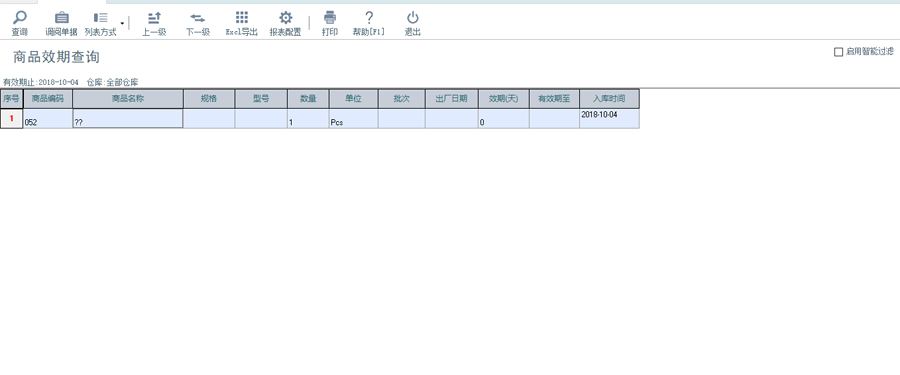
Task: Go up with 上一级 icon
Action: coord(154,18)
